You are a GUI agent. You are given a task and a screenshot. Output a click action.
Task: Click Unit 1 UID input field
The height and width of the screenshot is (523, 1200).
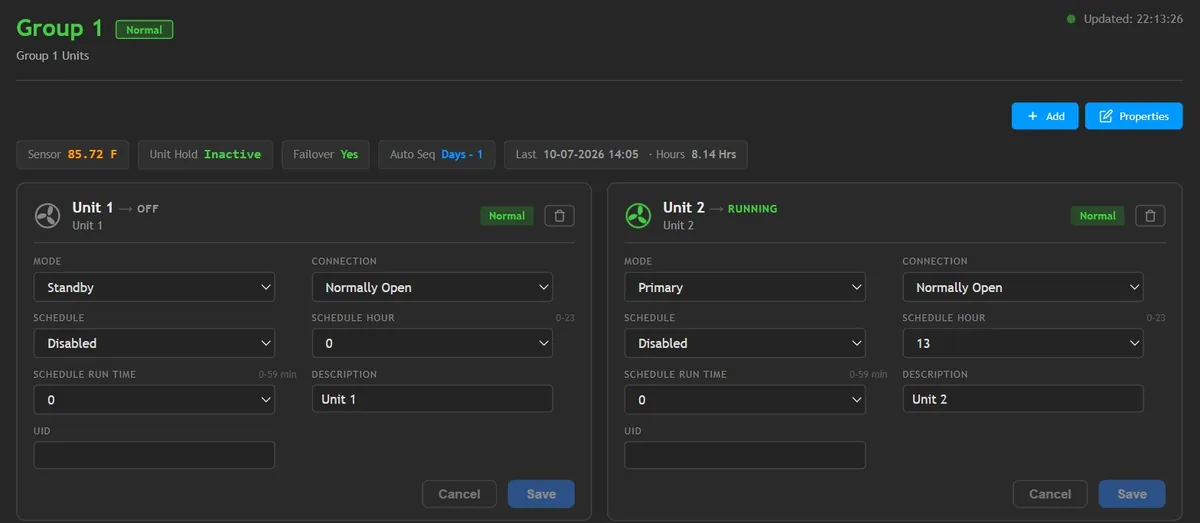coord(154,455)
